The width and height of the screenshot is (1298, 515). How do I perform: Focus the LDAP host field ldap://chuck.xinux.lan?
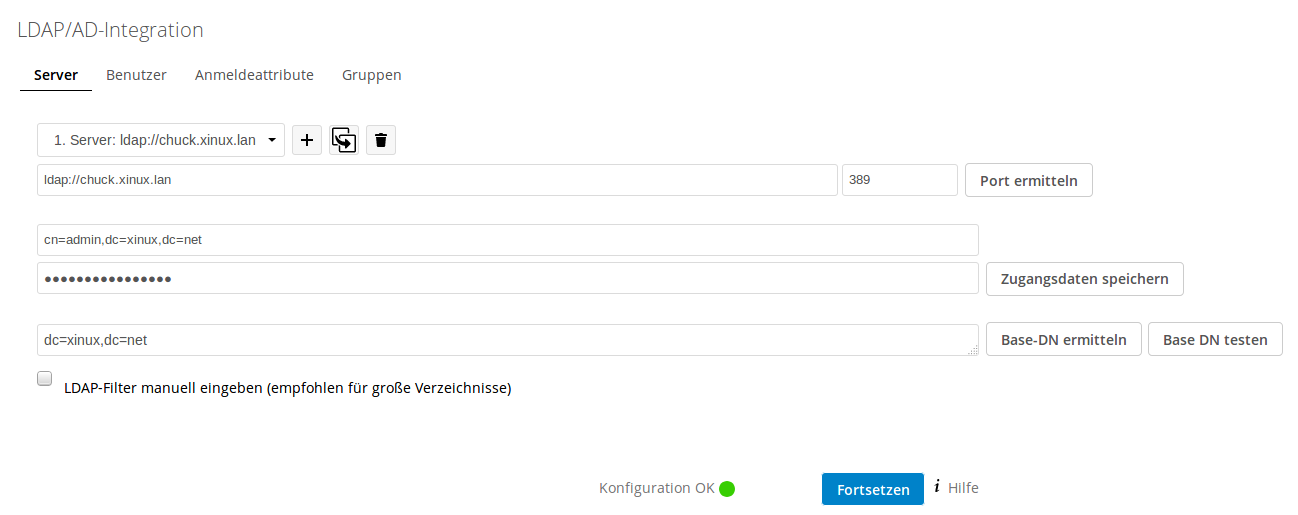tap(437, 180)
